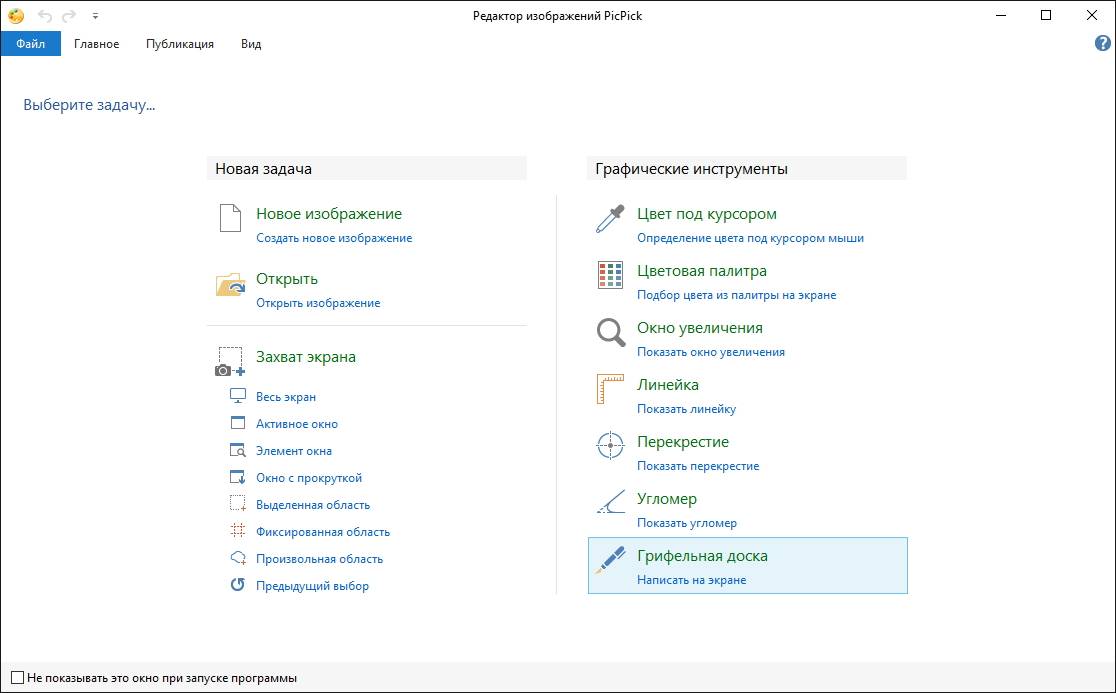Open the Цветовая палитра tool
Image resolution: width=1116 pixels, height=693 pixels.
coord(702,270)
